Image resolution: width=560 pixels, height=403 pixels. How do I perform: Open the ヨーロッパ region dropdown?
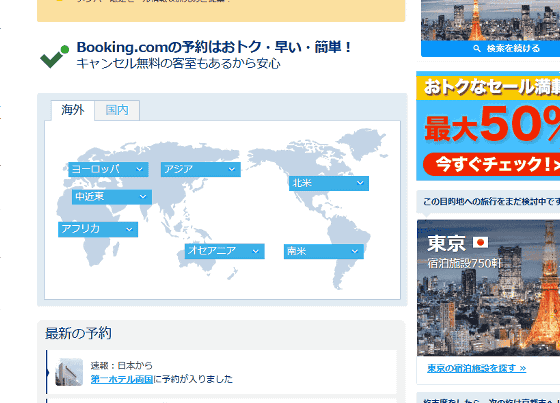108,169
